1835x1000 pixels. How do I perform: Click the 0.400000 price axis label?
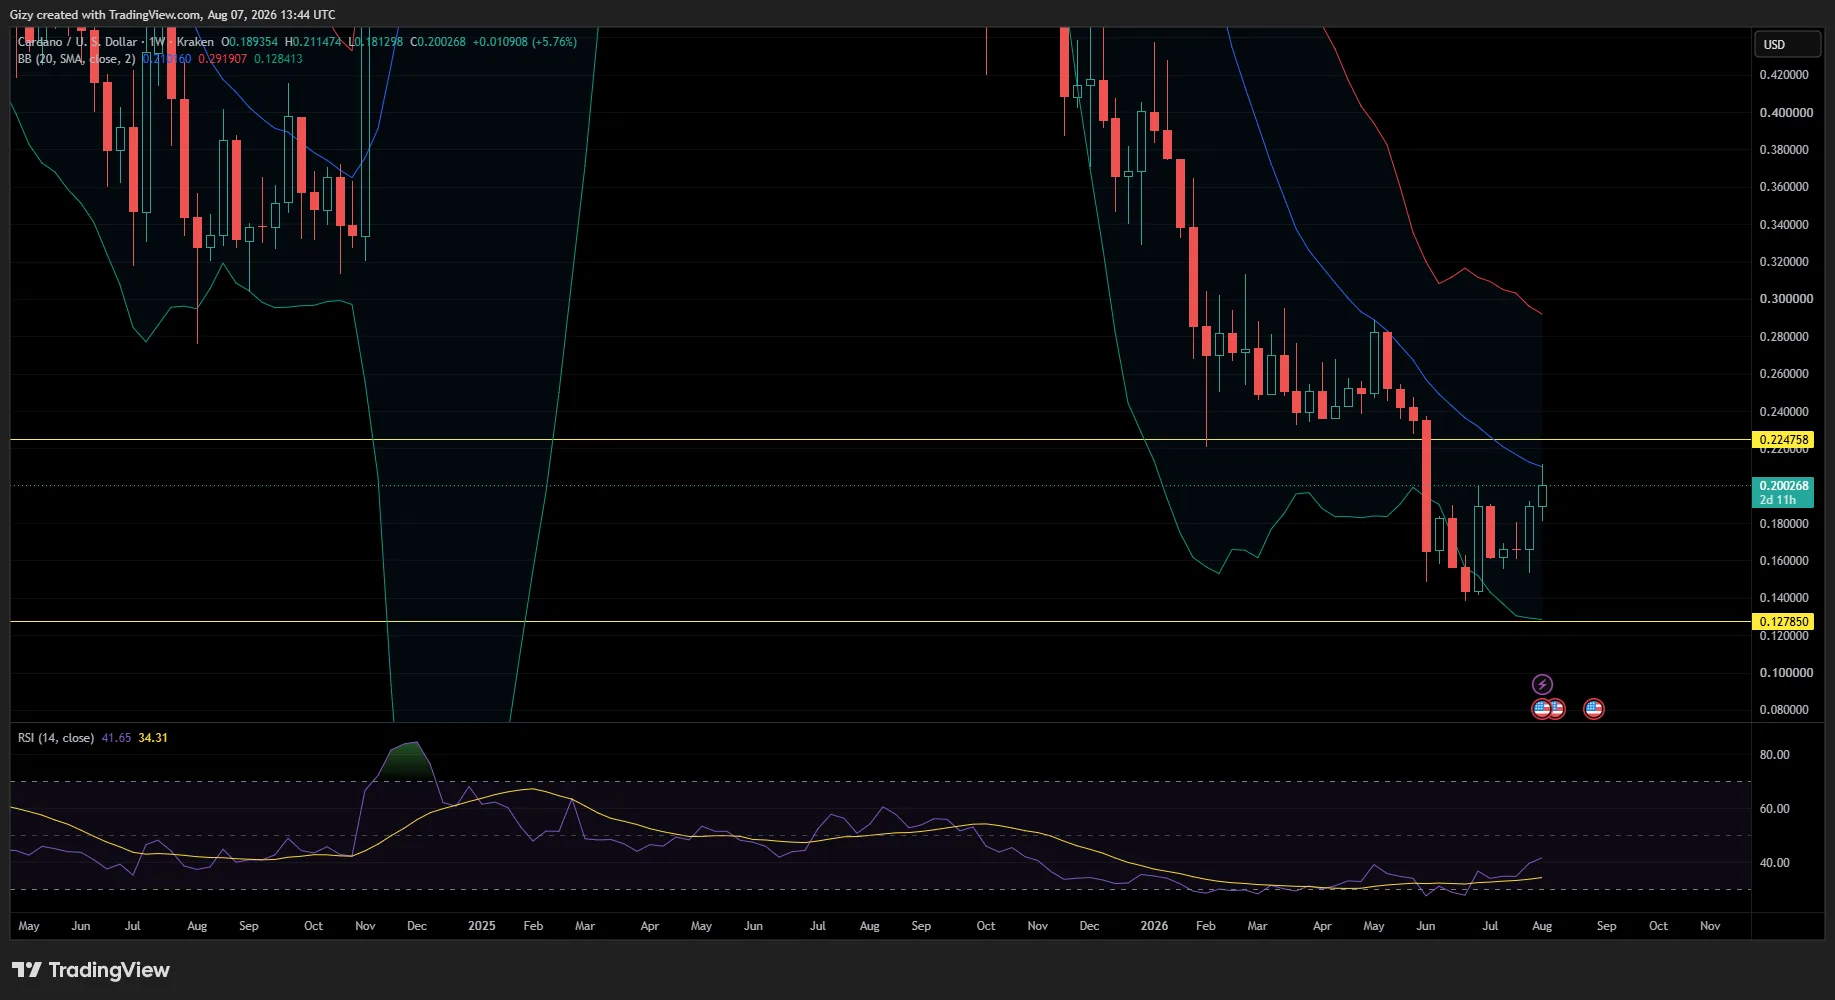(1784, 113)
